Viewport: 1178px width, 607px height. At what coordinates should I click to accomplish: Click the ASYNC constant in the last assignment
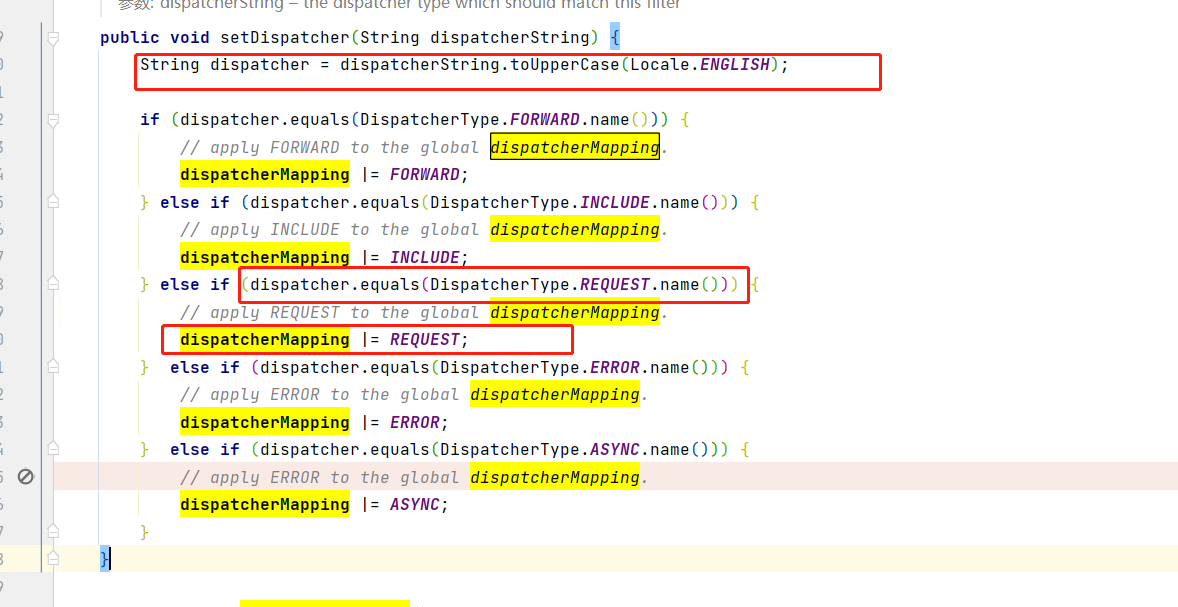pyautogui.click(x=414, y=505)
